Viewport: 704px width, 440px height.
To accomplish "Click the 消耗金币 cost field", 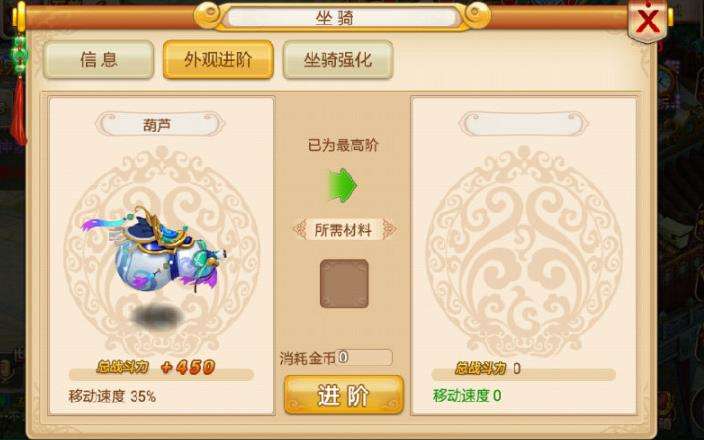I will tap(364, 357).
